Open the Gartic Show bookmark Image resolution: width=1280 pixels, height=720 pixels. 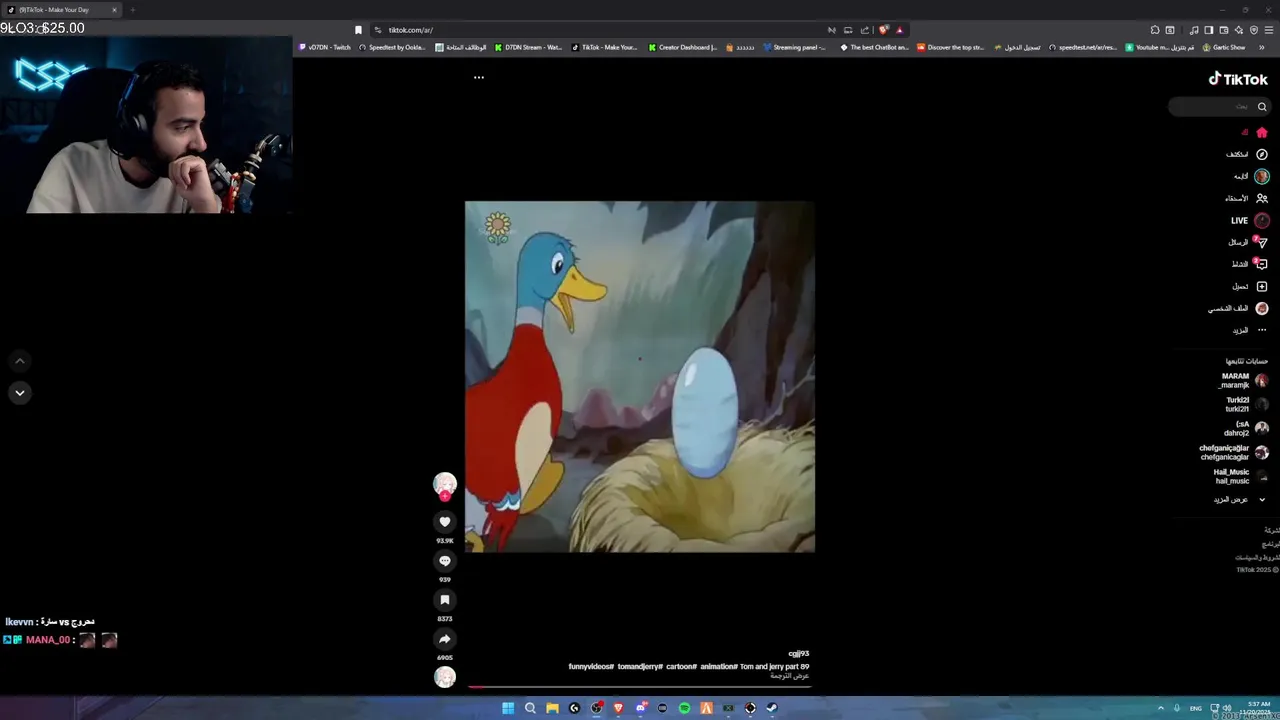pyautogui.click(x=1224, y=47)
